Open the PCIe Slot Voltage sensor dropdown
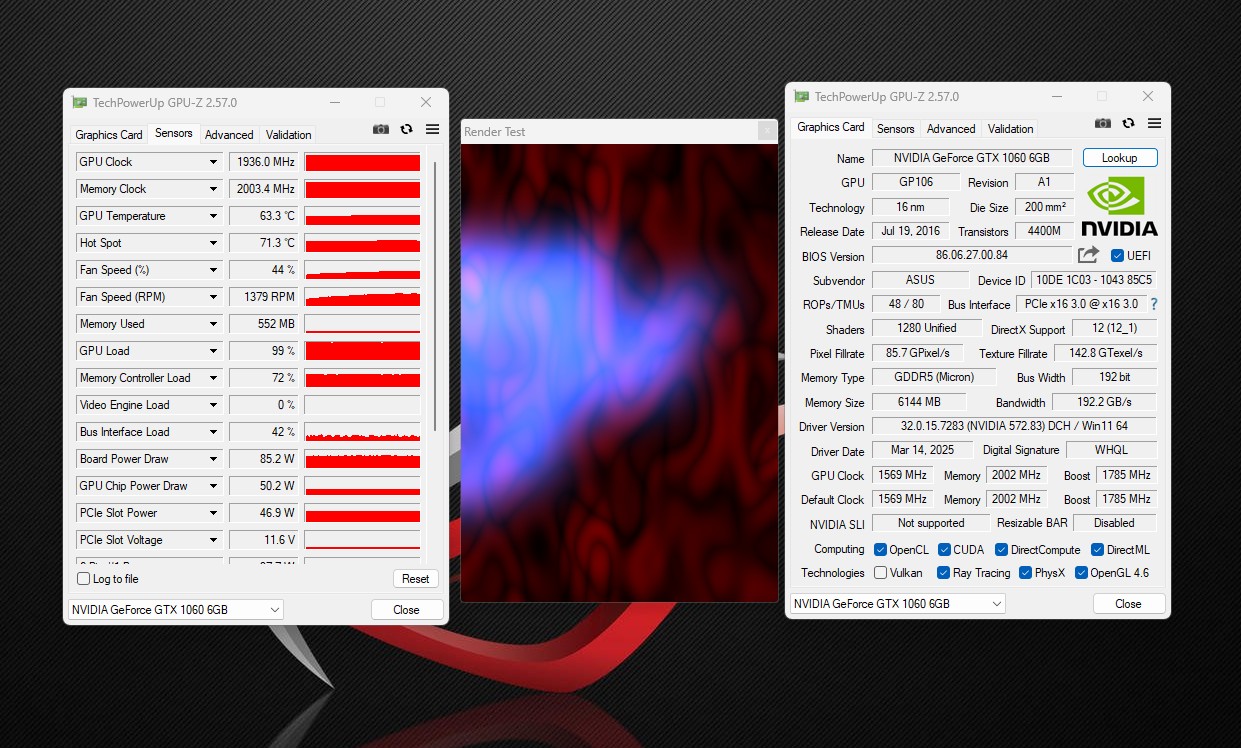 [213, 540]
